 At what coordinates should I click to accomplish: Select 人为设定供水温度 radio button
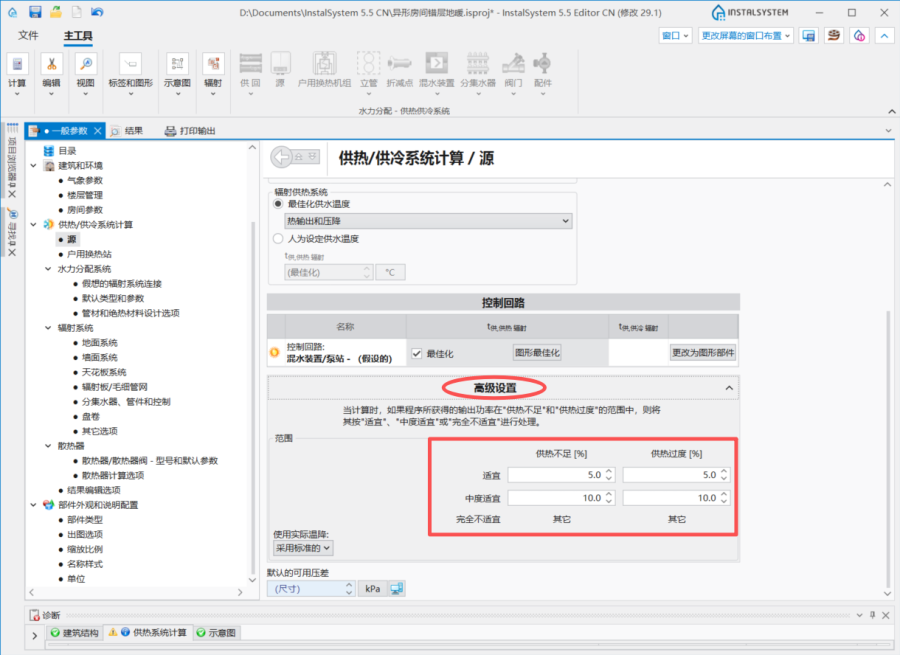(279, 239)
